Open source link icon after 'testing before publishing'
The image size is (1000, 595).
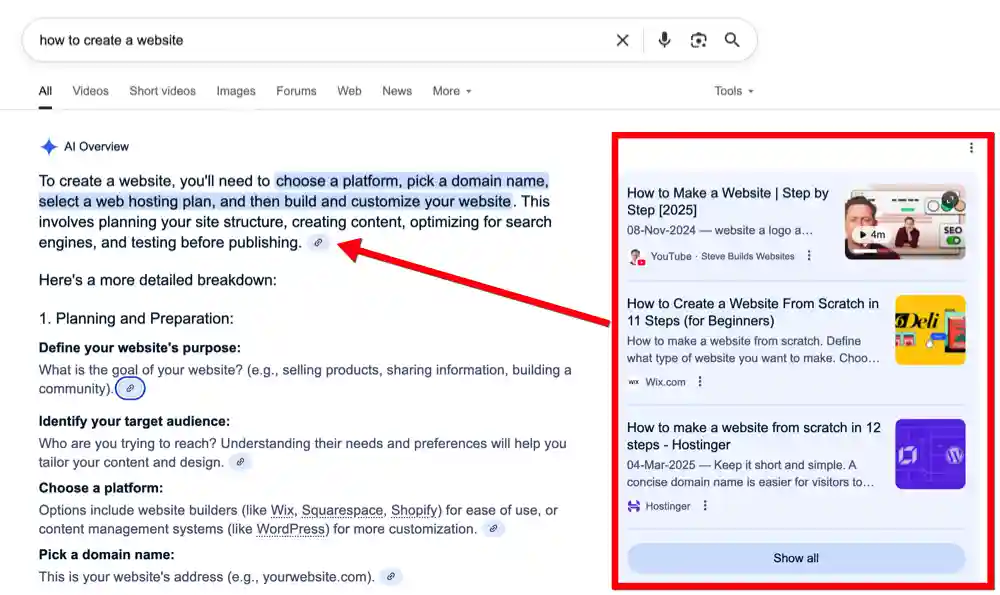pos(318,242)
